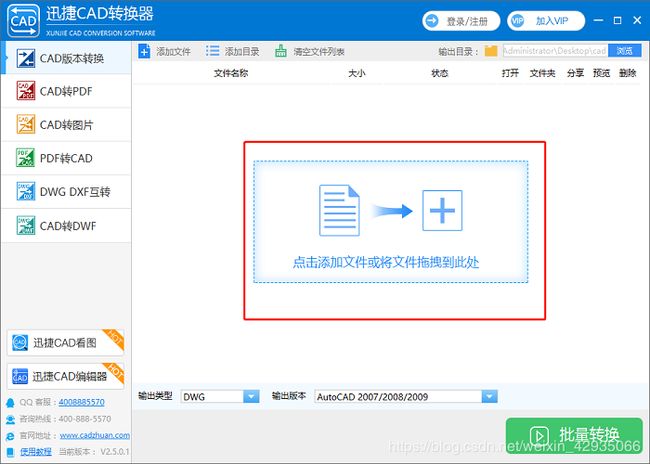Screen dimensions: 650x464
Task: Switch to CAD转PDF mode
Action: pos(66,91)
